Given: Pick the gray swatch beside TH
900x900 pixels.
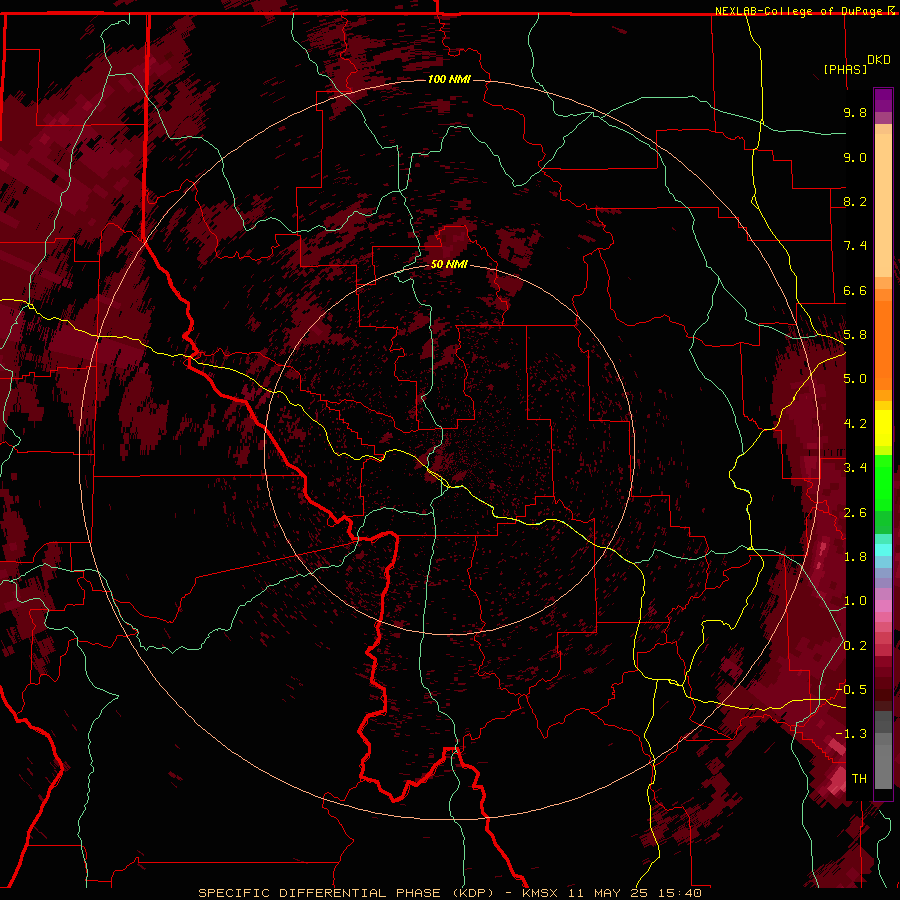Looking at the screenshot, I should (x=883, y=769).
